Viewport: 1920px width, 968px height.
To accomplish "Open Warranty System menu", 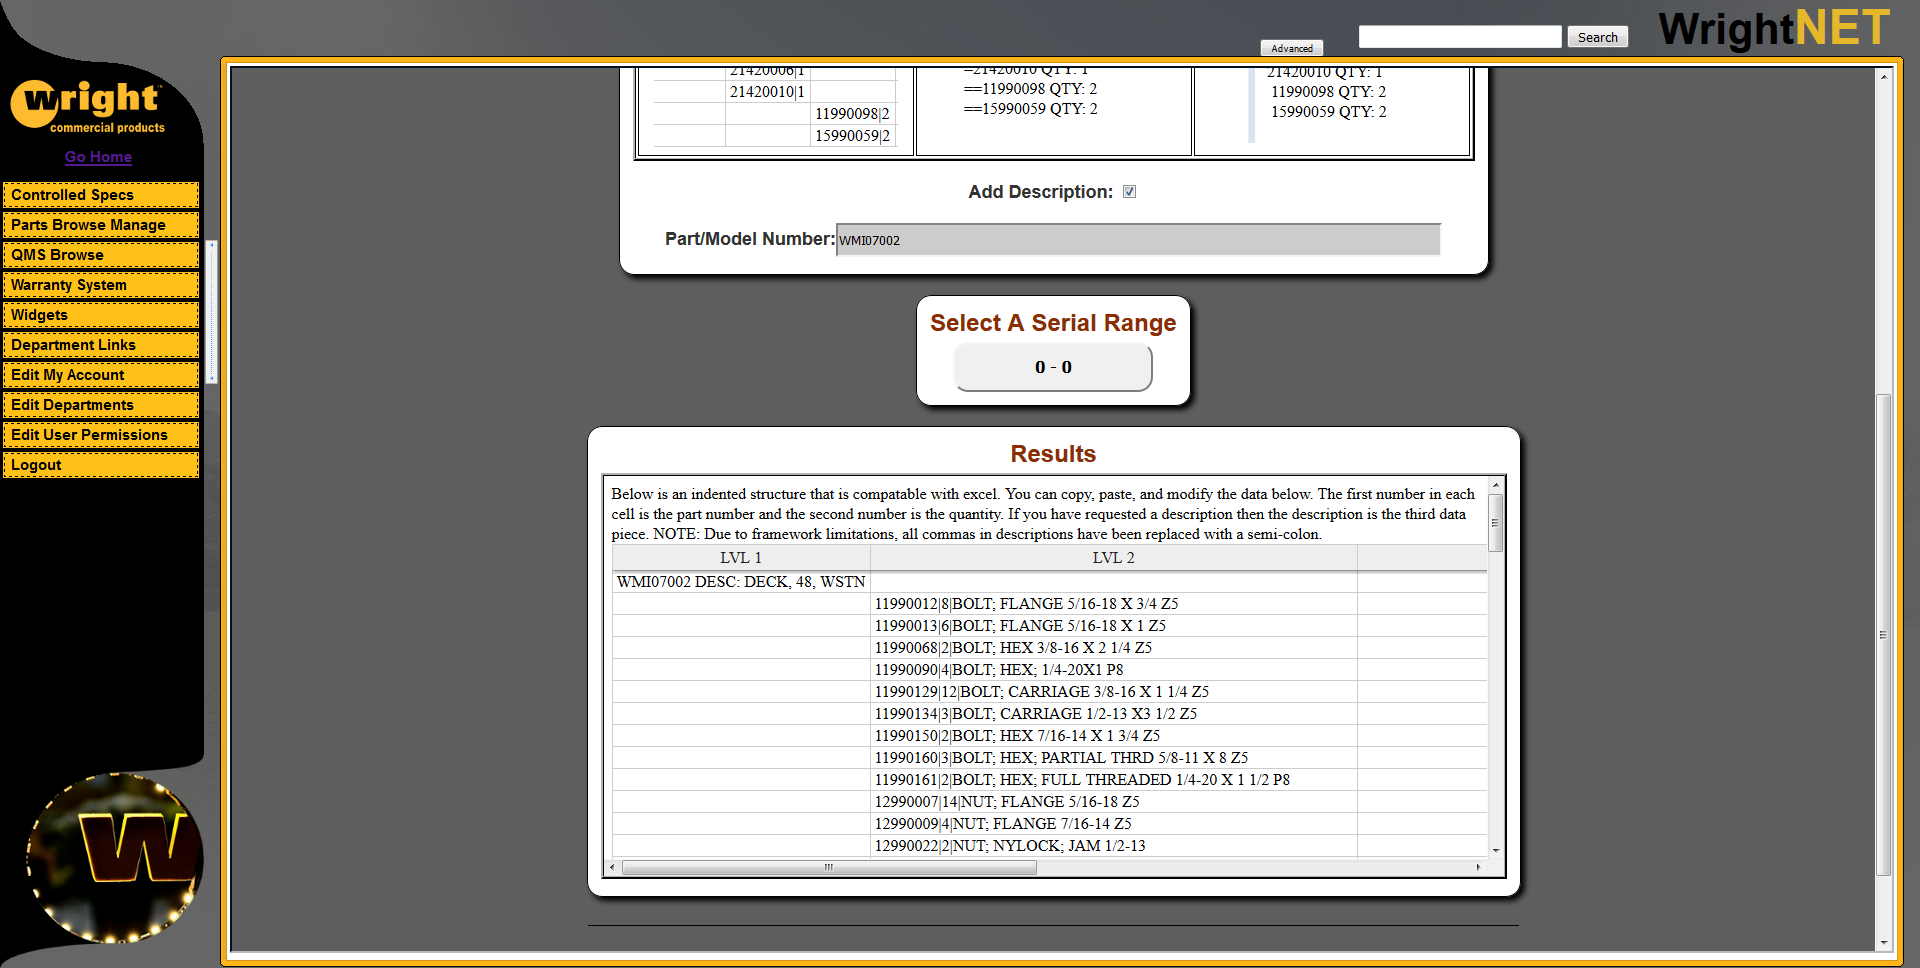I will click(101, 285).
